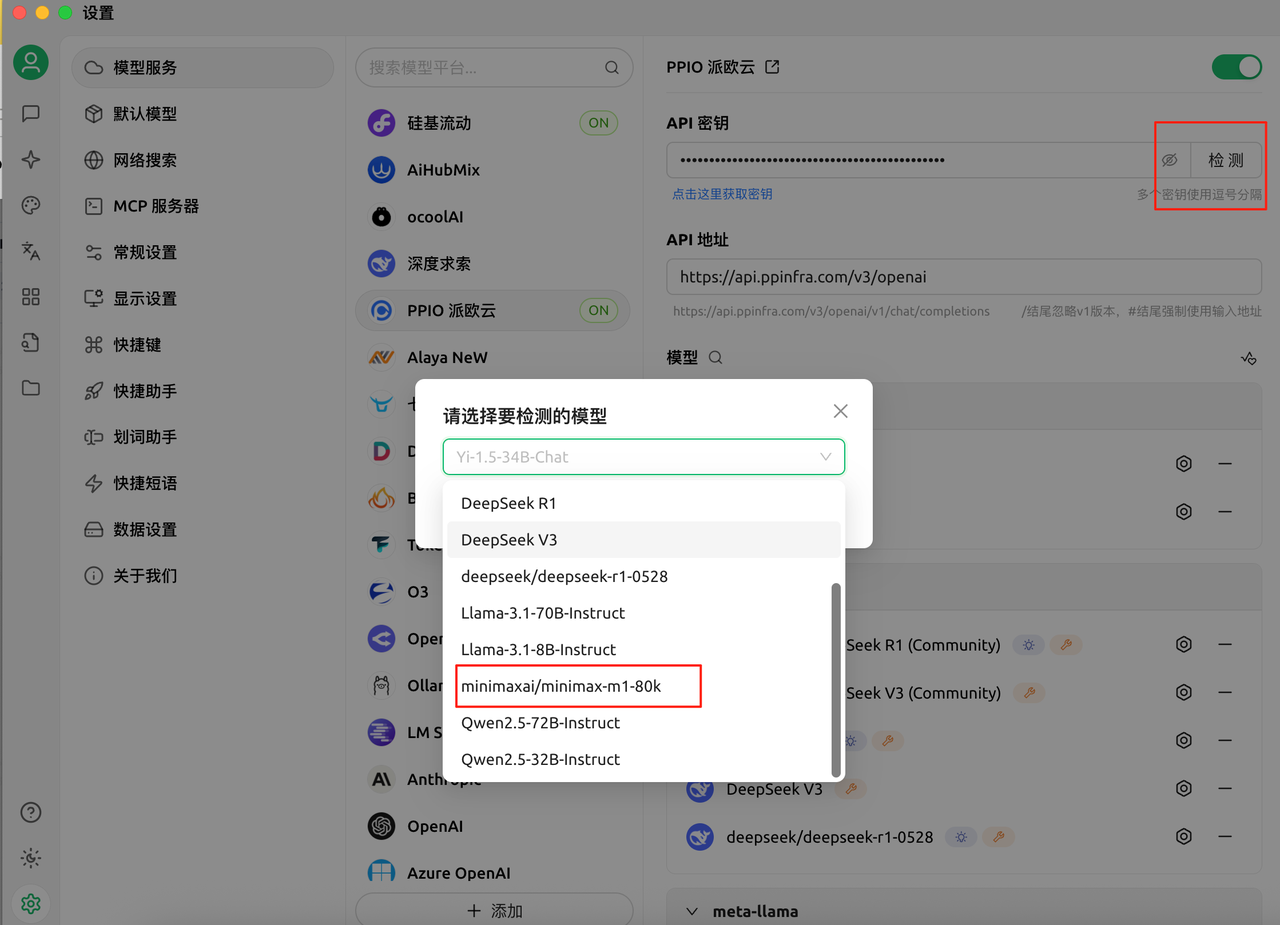Open 显示设置 settings section

coord(203,298)
